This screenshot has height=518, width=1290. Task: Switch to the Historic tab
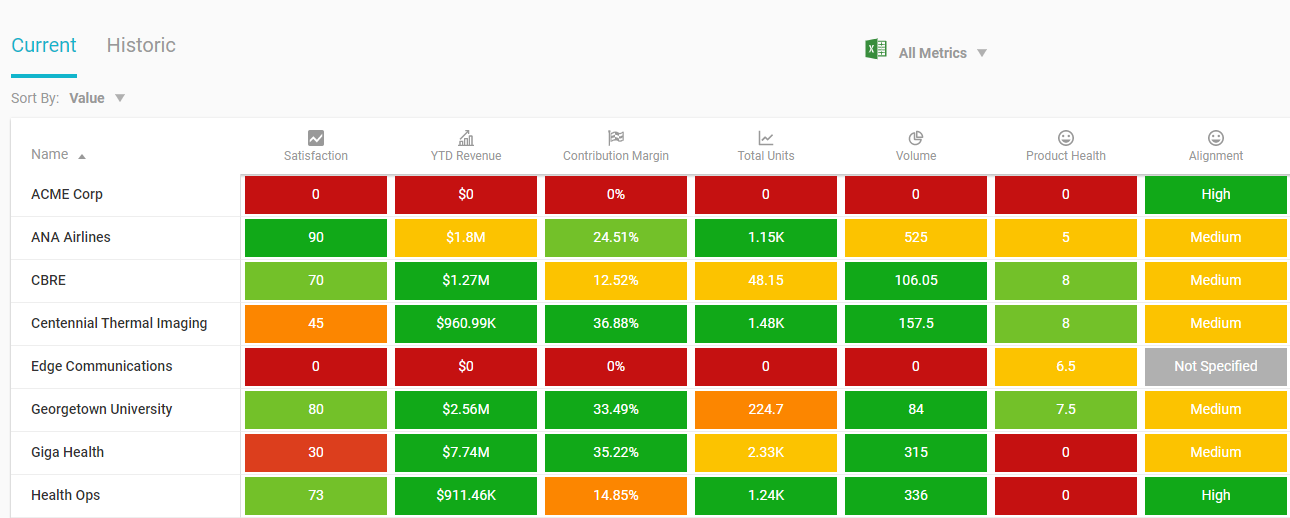[141, 46]
